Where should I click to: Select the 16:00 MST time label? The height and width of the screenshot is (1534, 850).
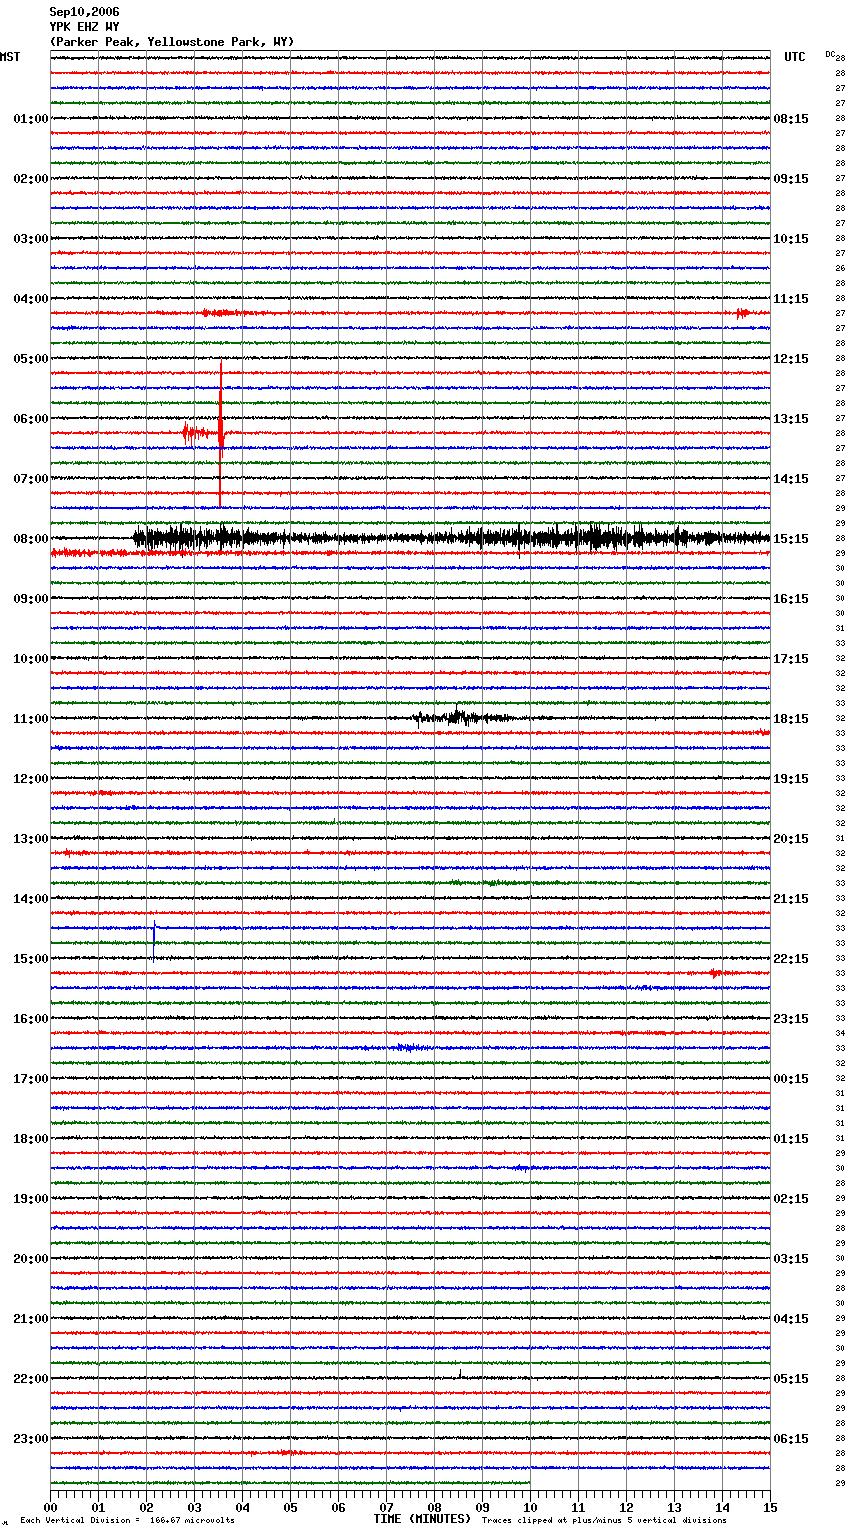30,1019
